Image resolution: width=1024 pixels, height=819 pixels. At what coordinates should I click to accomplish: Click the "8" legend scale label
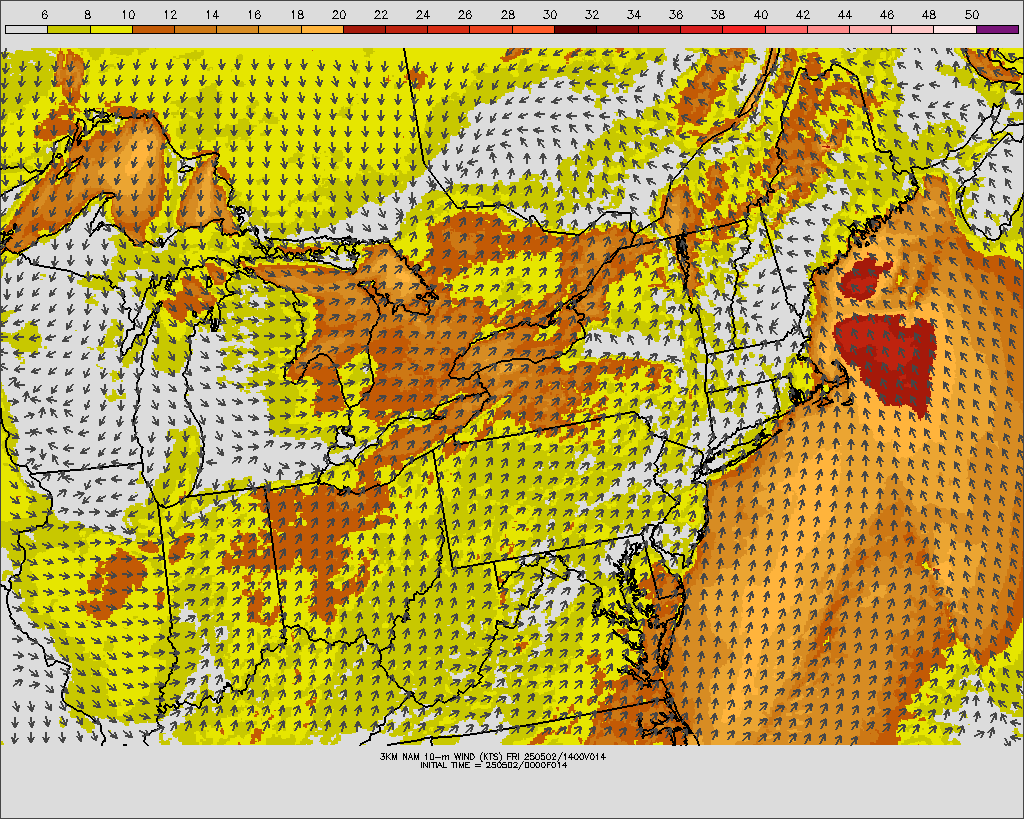[x=87, y=14]
